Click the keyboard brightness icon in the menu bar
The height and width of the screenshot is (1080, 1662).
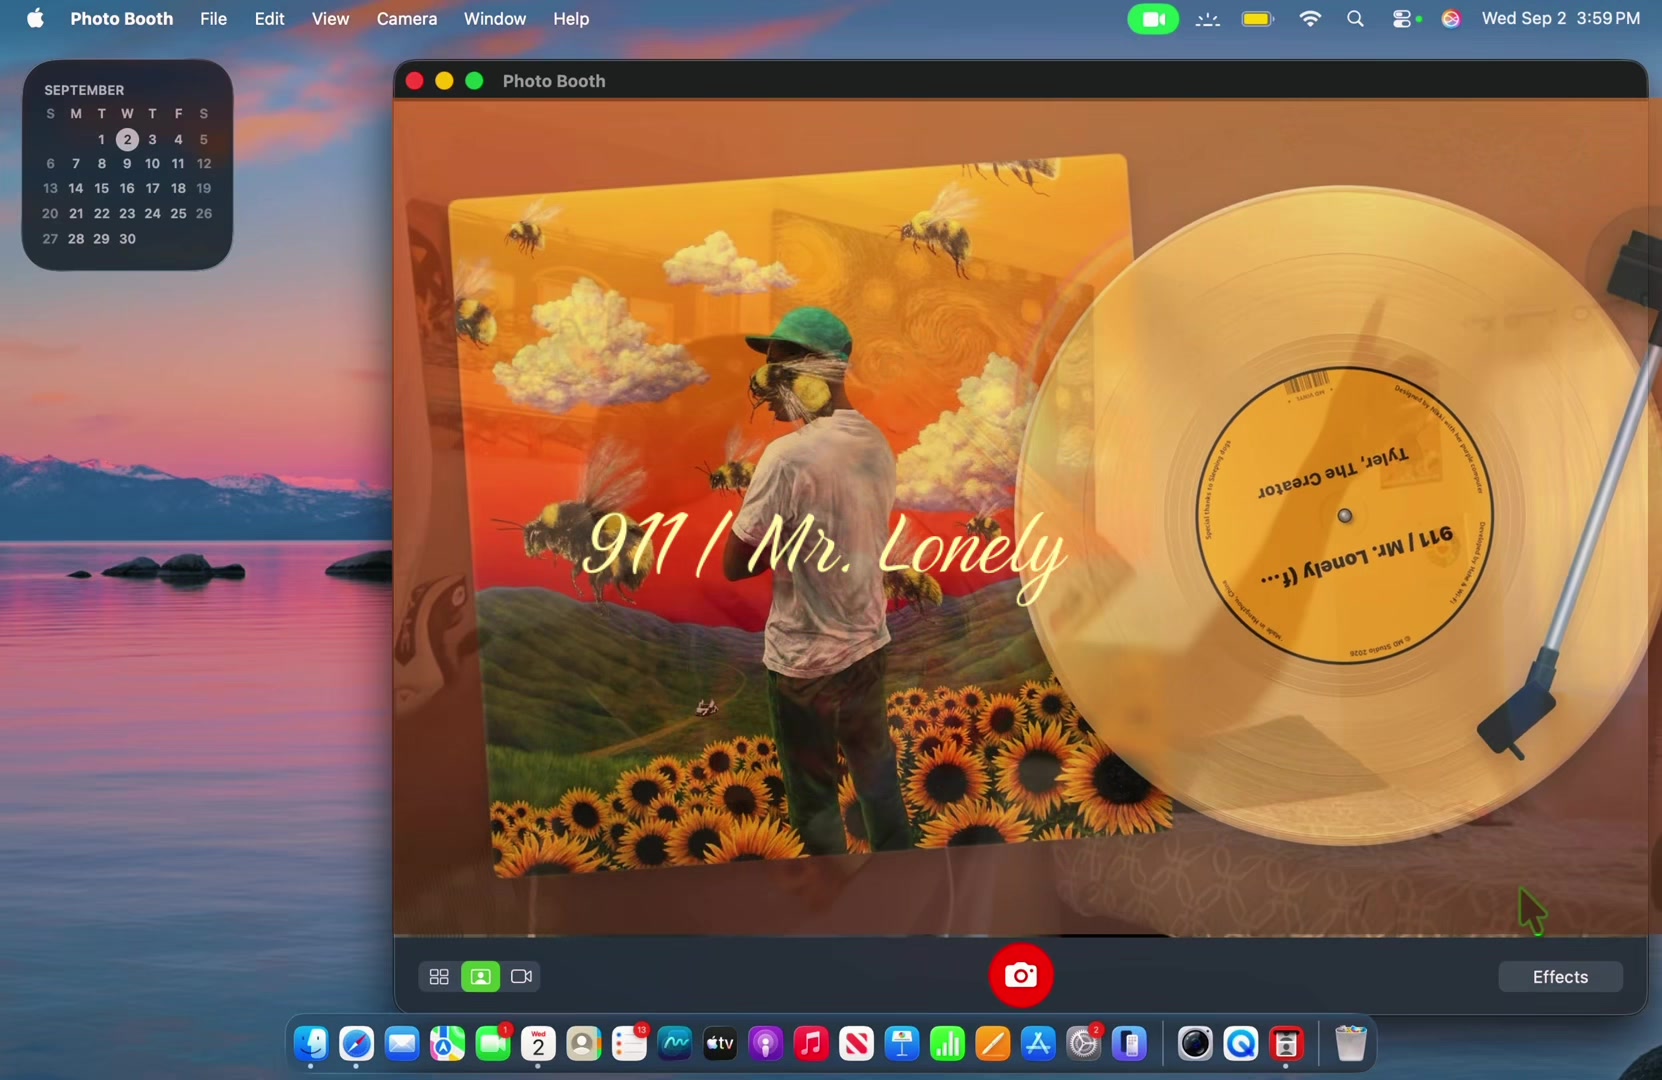click(1208, 19)
